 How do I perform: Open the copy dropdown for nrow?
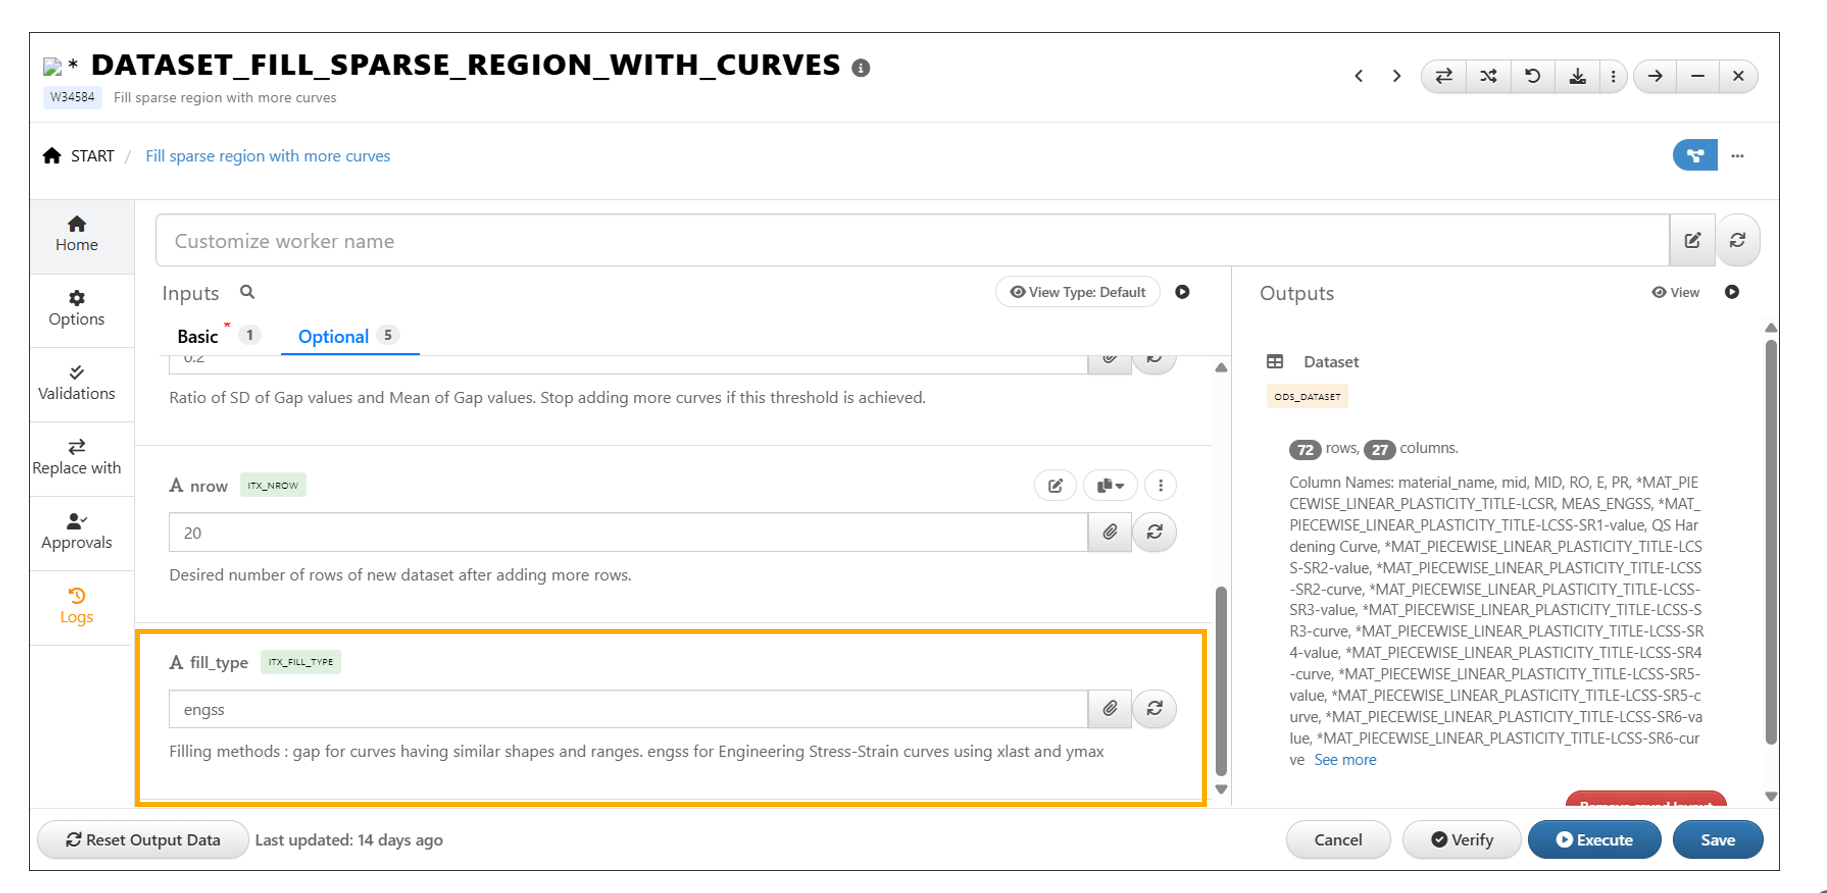coord(1110,486)
